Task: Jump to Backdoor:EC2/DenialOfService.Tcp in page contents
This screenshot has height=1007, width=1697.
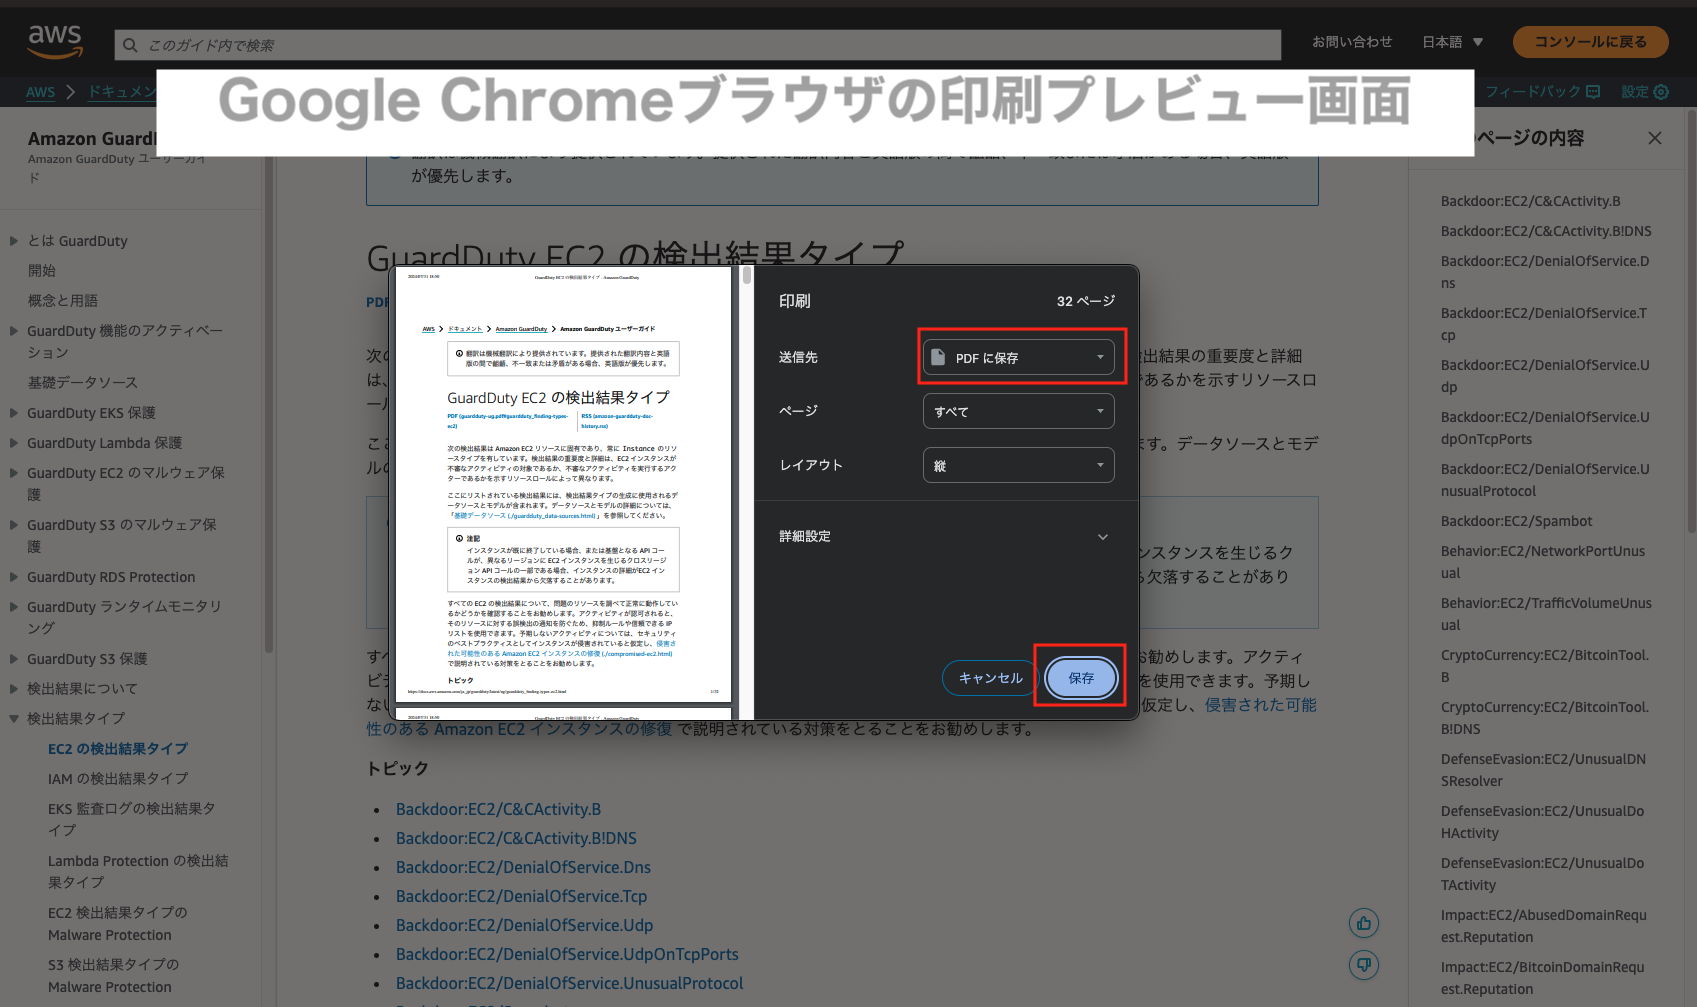Action: click(1544, 324)
